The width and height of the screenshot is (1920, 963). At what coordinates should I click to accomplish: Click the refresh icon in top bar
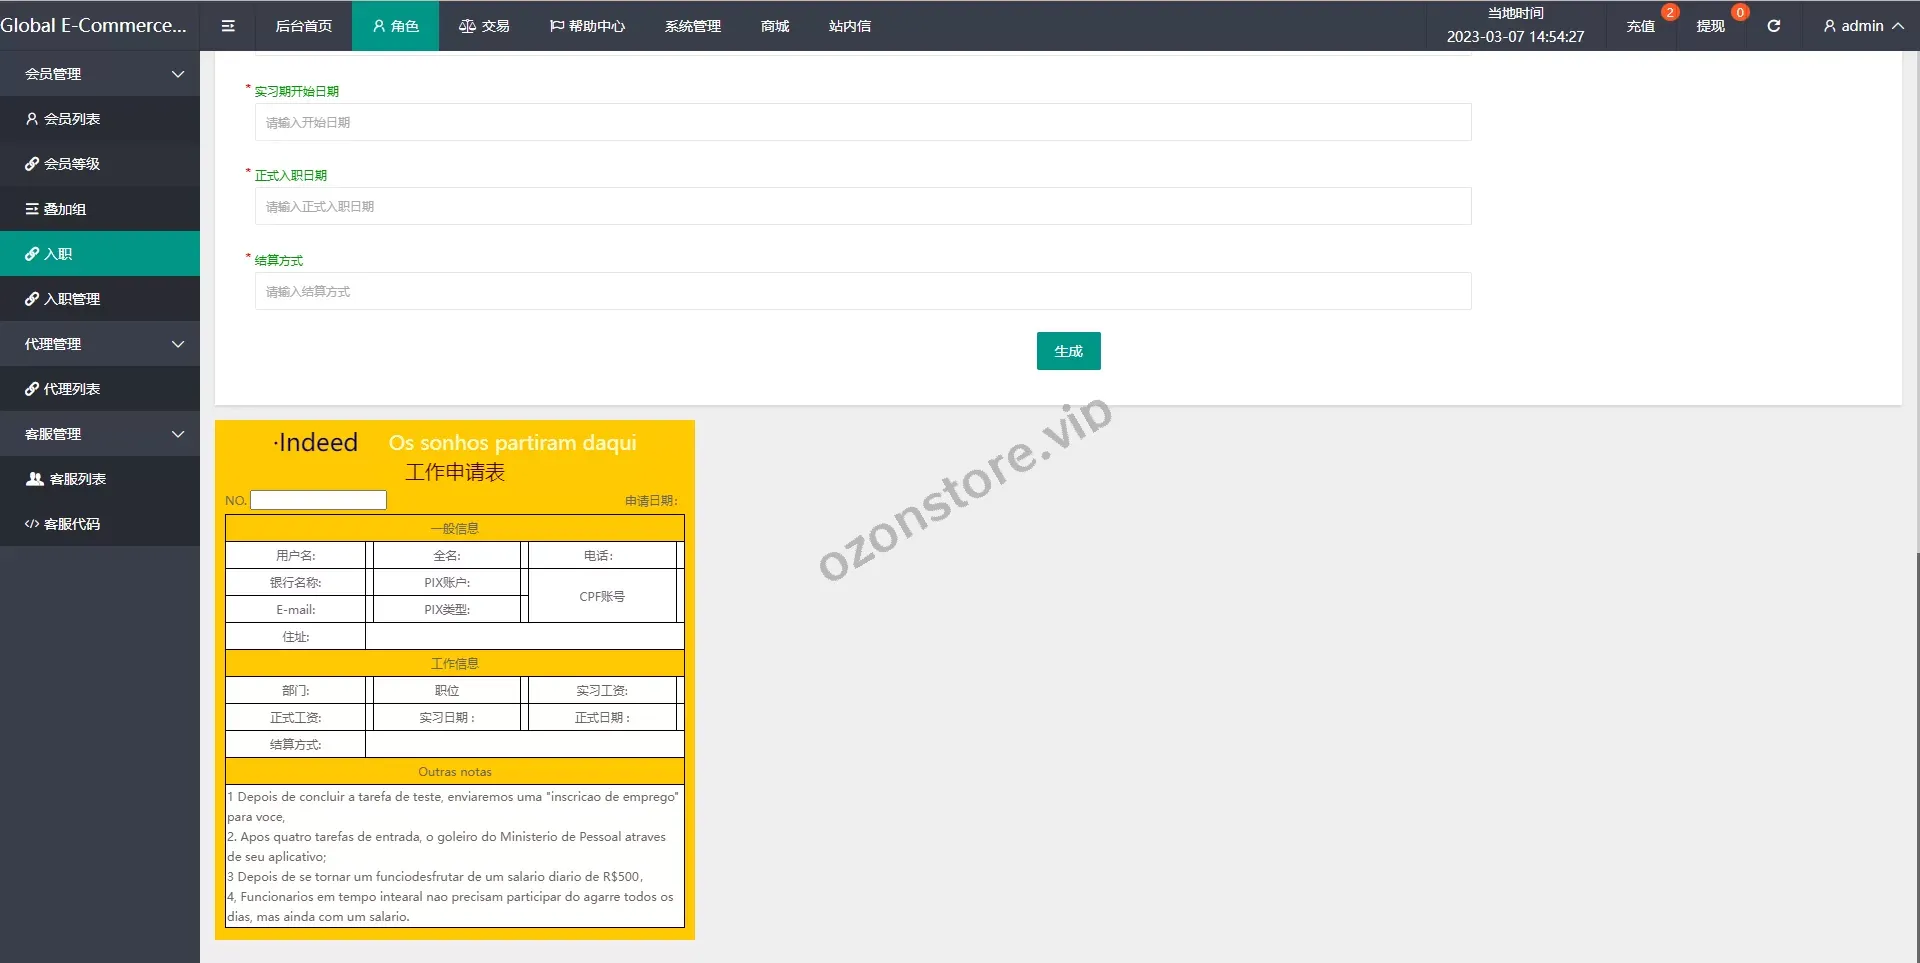1773,26
